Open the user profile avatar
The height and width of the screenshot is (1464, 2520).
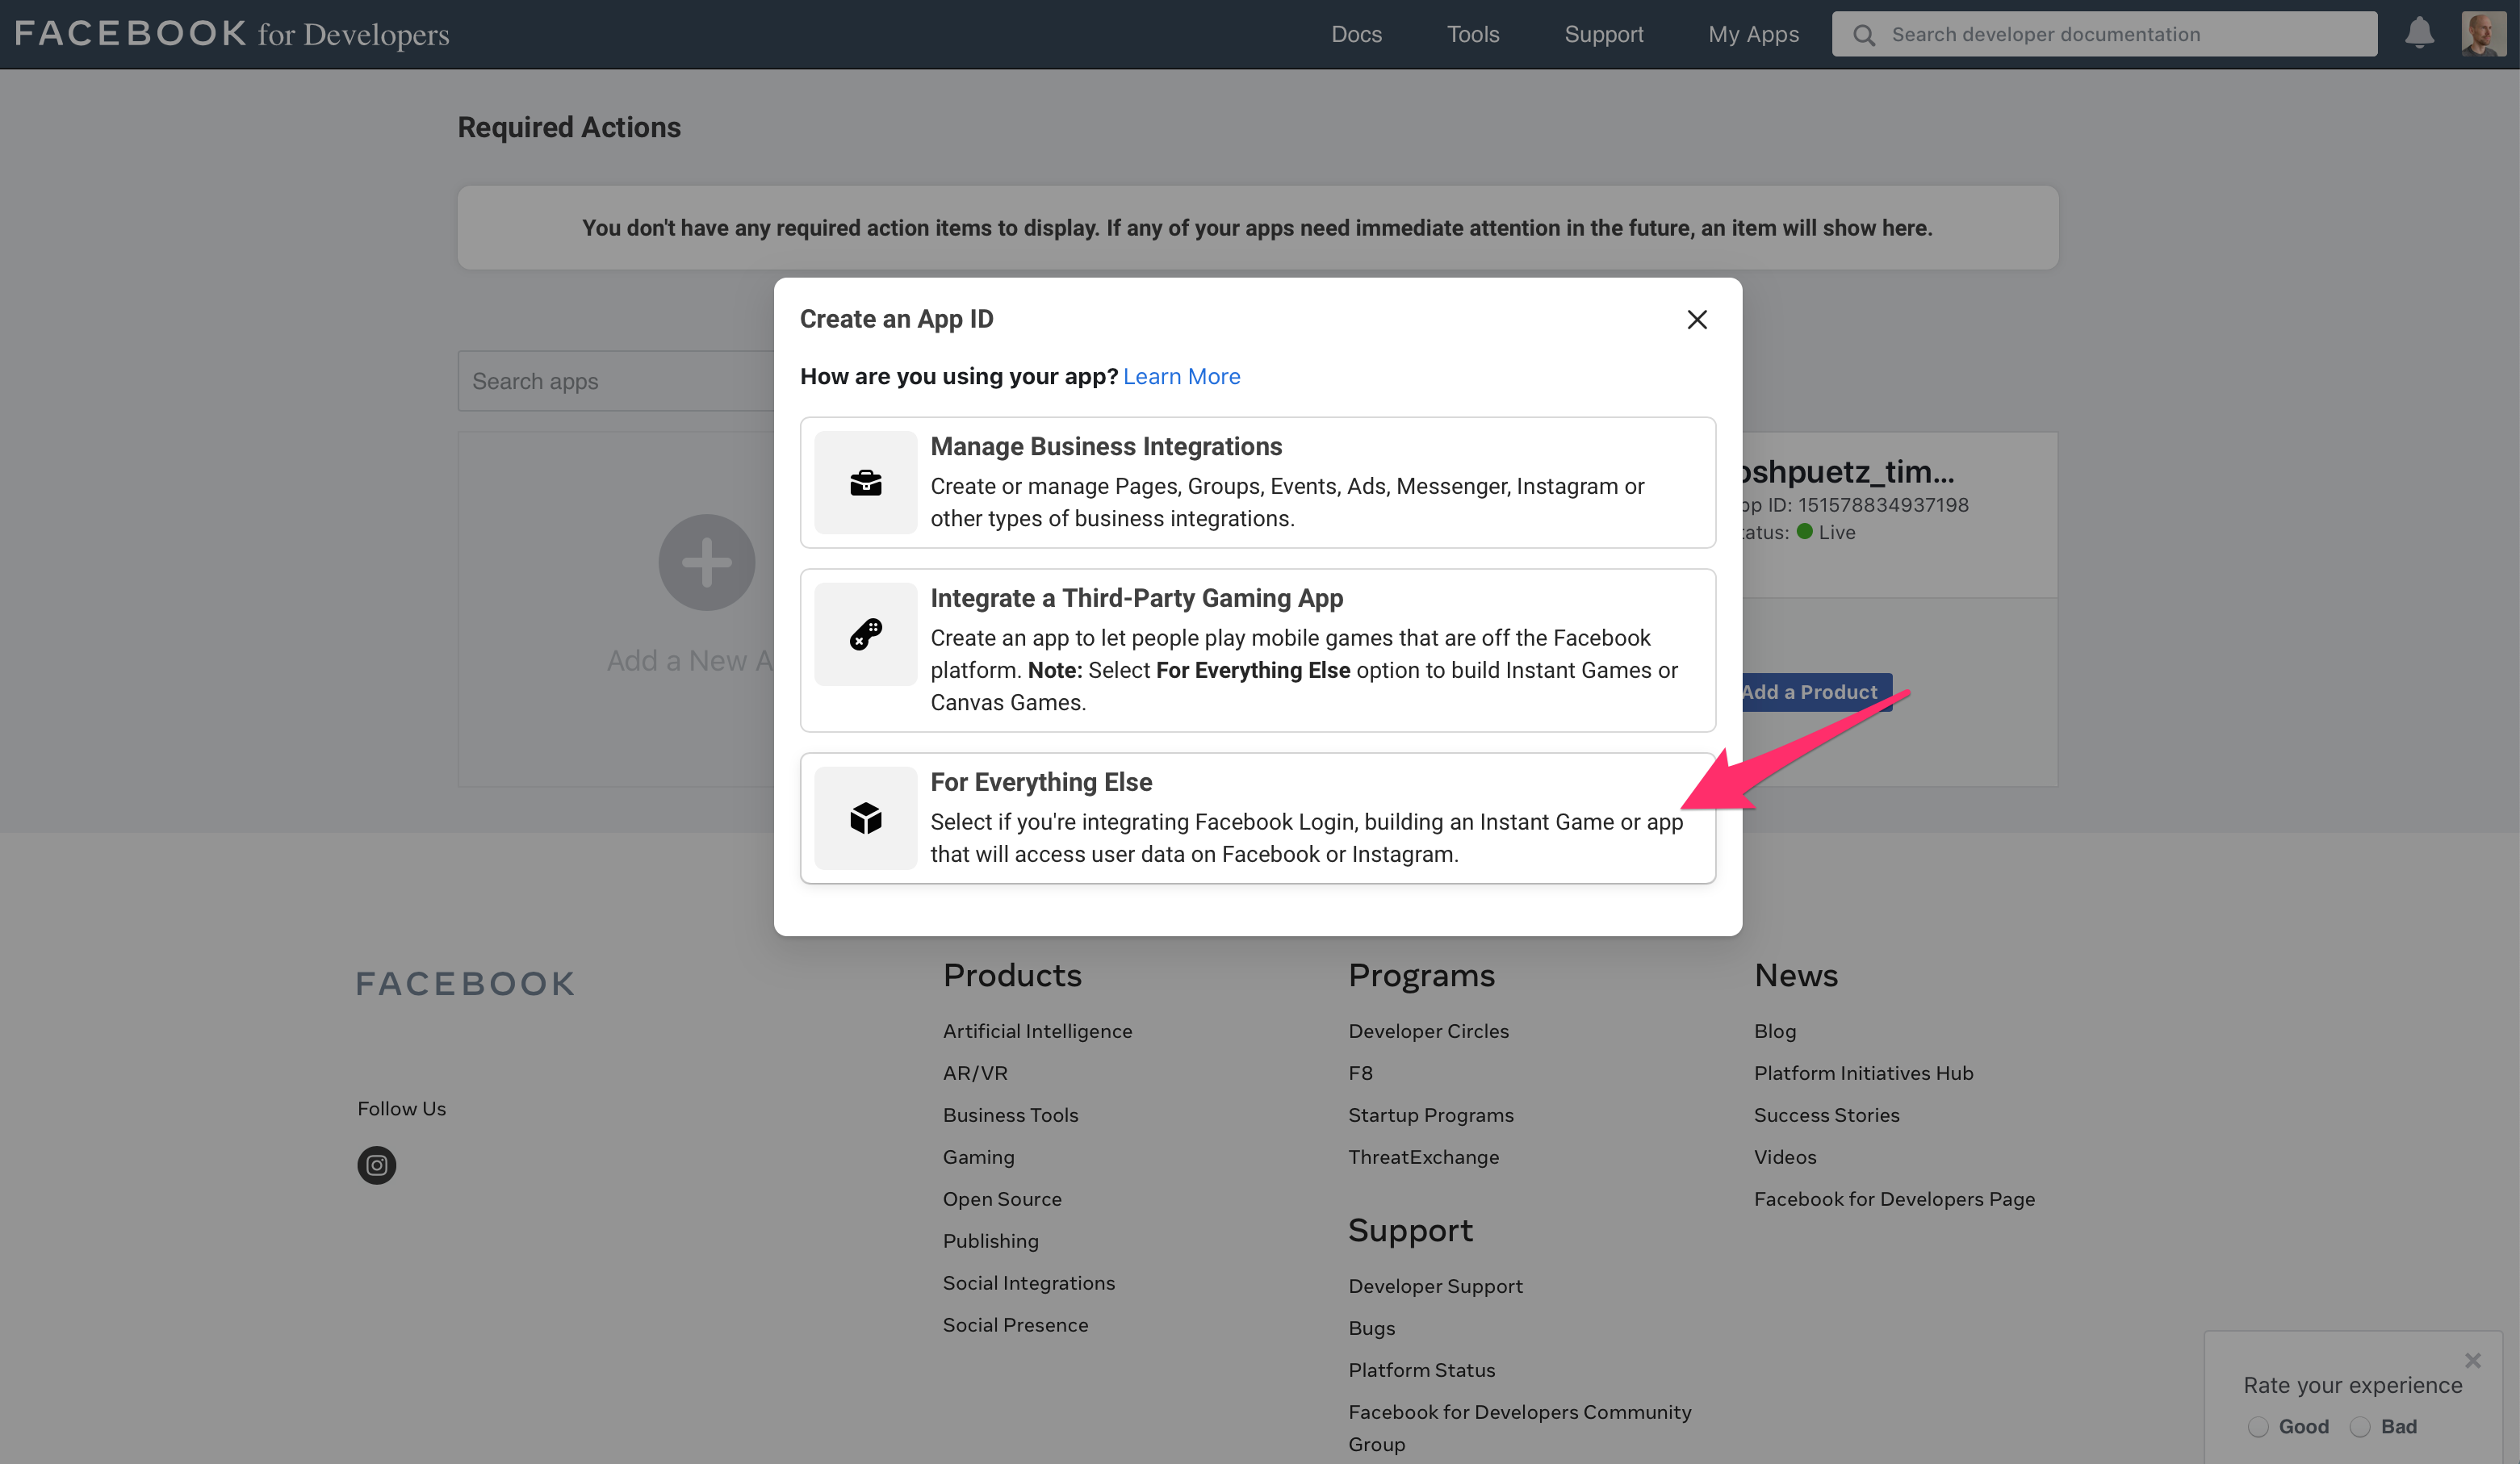click(2484, 34)
